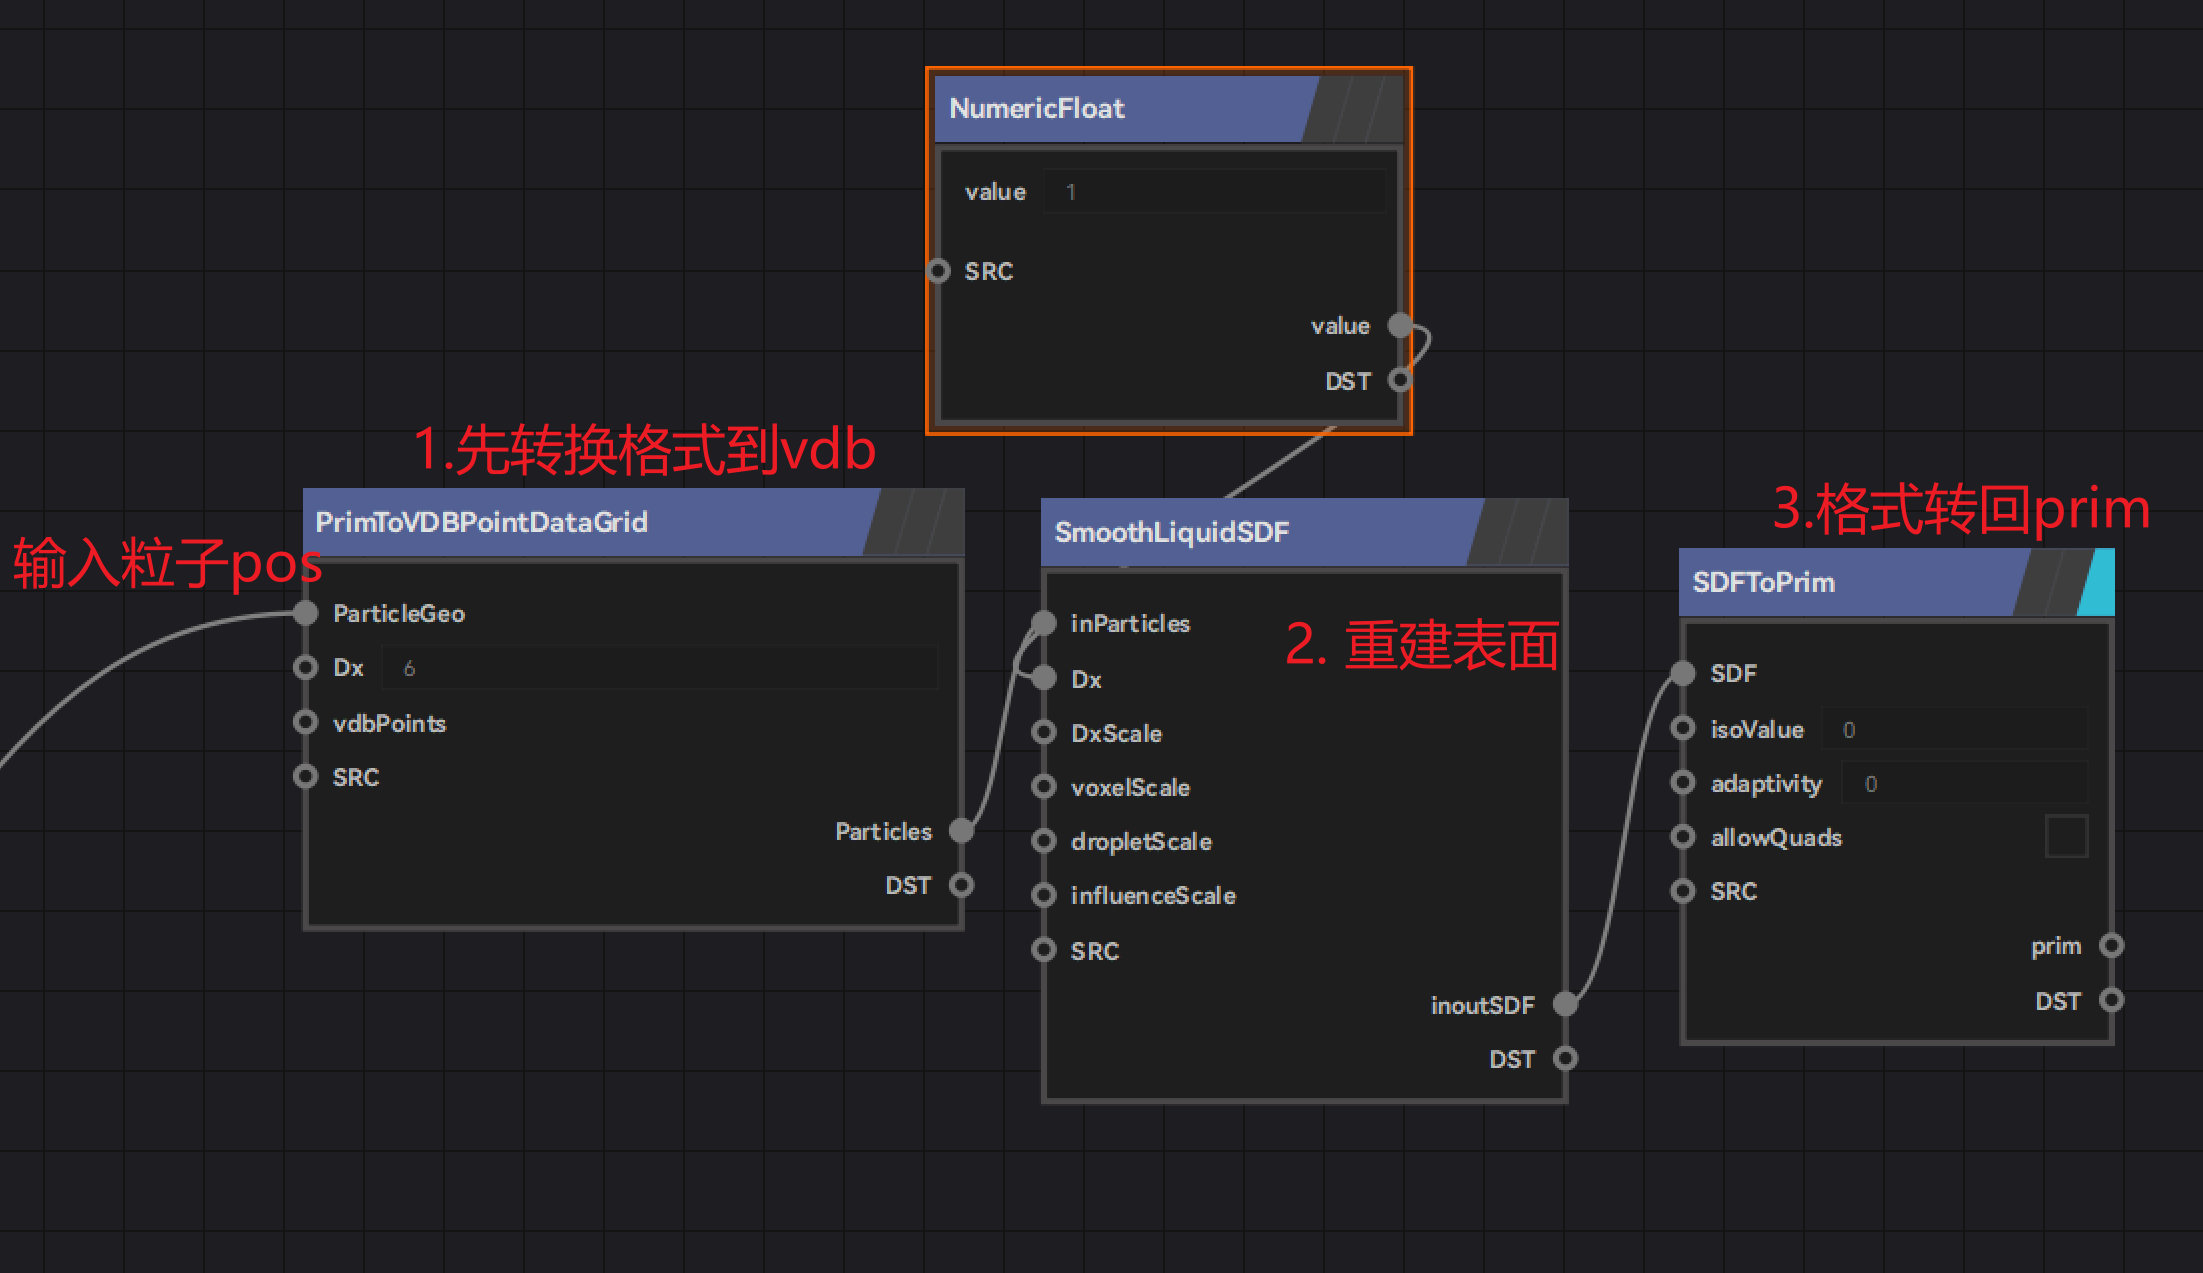Click the influenceScale input socket

(1044, 894)
